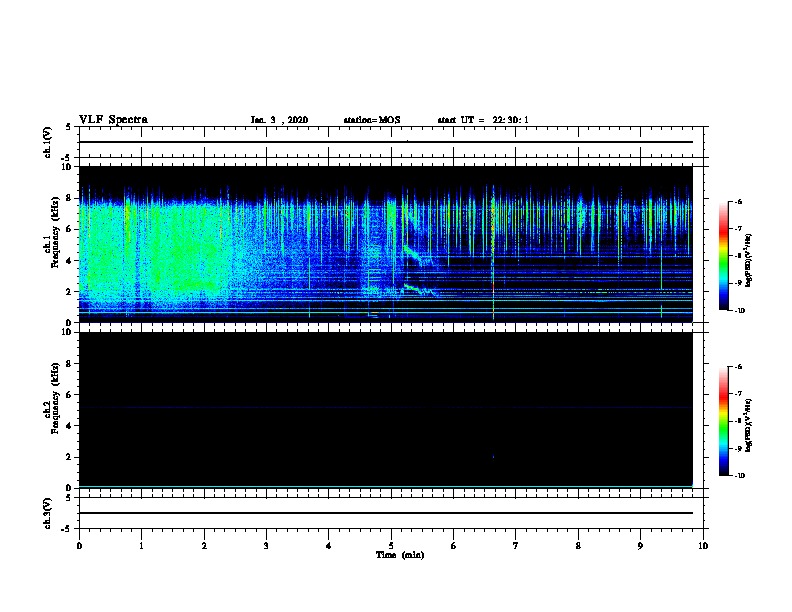Click the time axis tick label "7"

516,546
